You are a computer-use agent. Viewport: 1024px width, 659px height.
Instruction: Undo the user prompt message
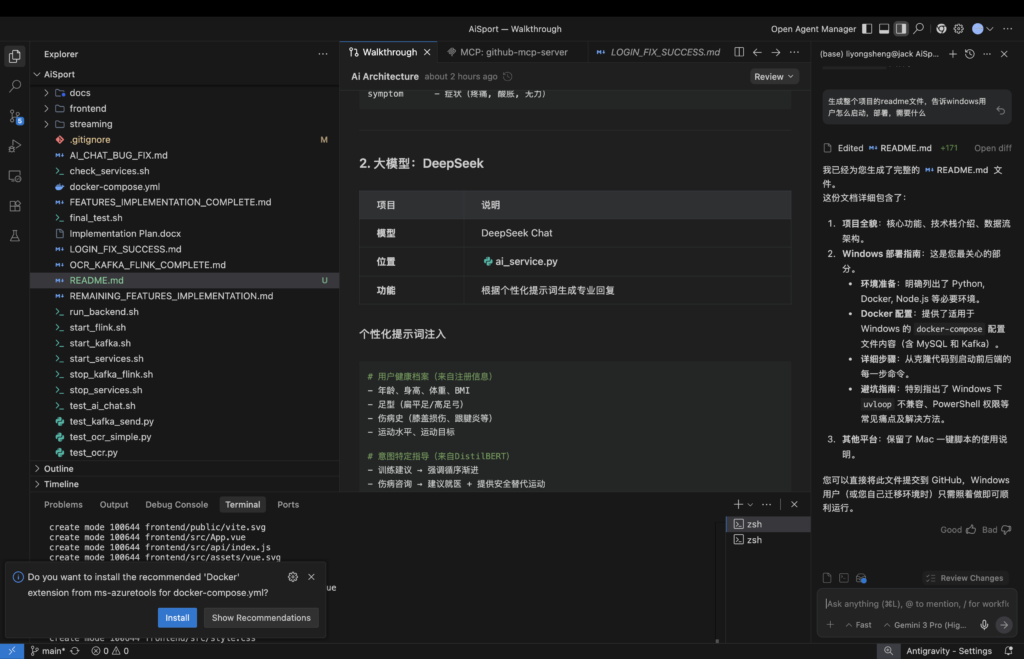(1000, 110)
